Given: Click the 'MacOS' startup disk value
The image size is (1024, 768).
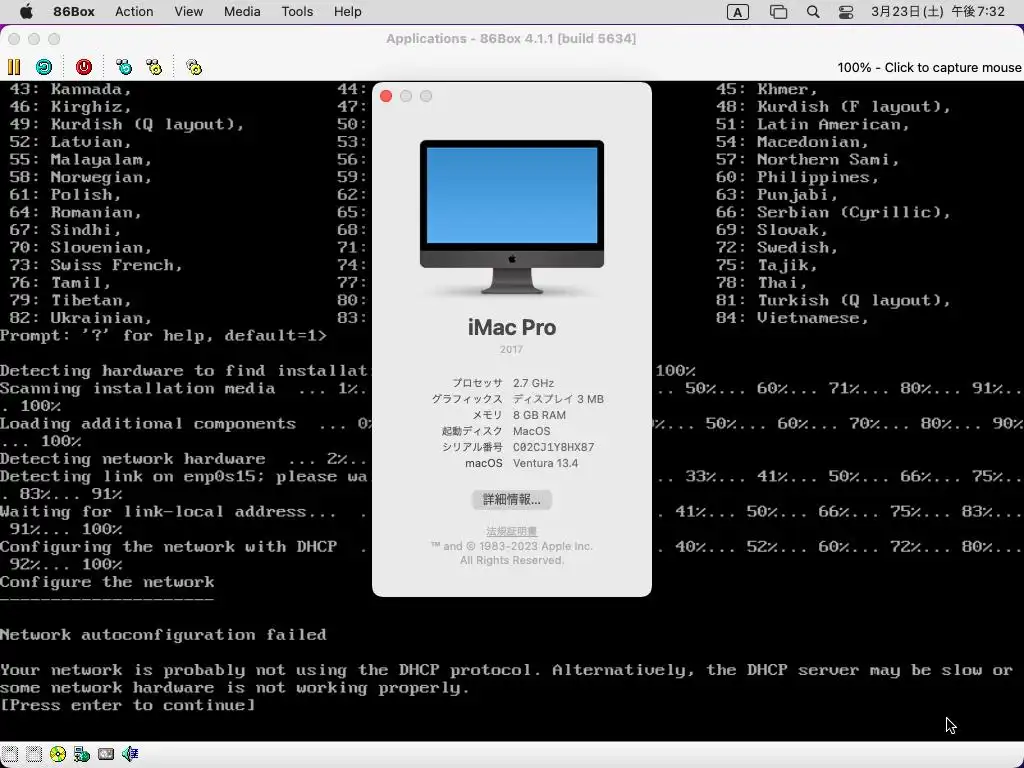Looking at the screenshot, I should pyautogui.click(x=532, y=431).
